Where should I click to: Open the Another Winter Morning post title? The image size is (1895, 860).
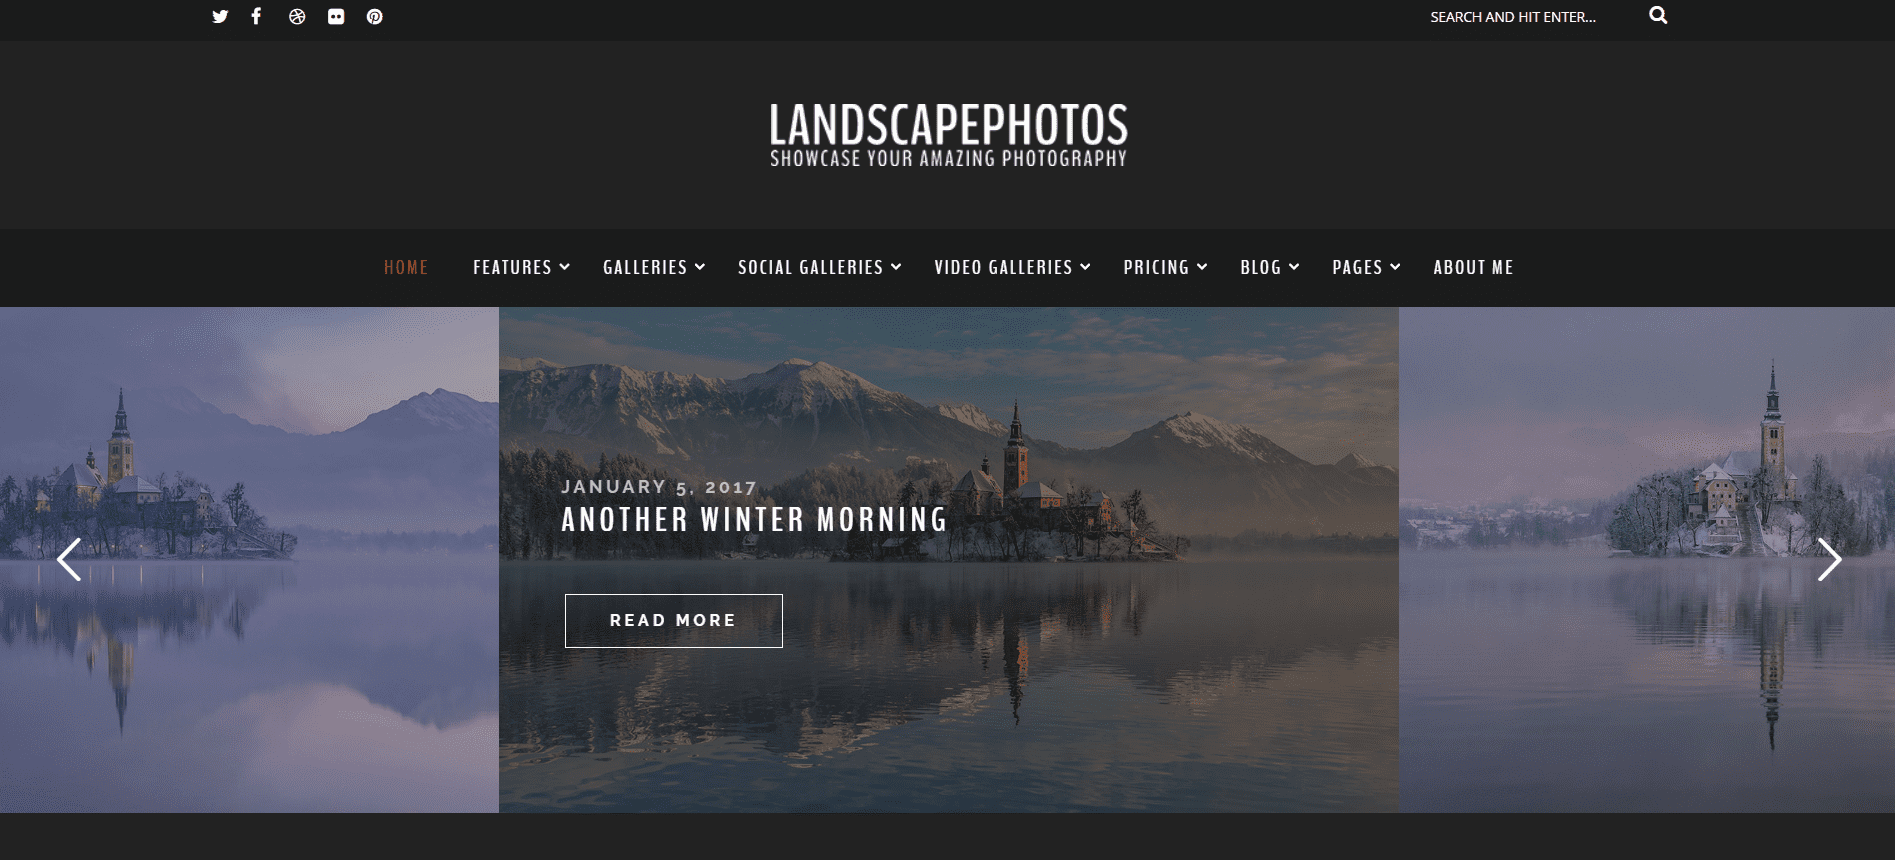point(754,520)
